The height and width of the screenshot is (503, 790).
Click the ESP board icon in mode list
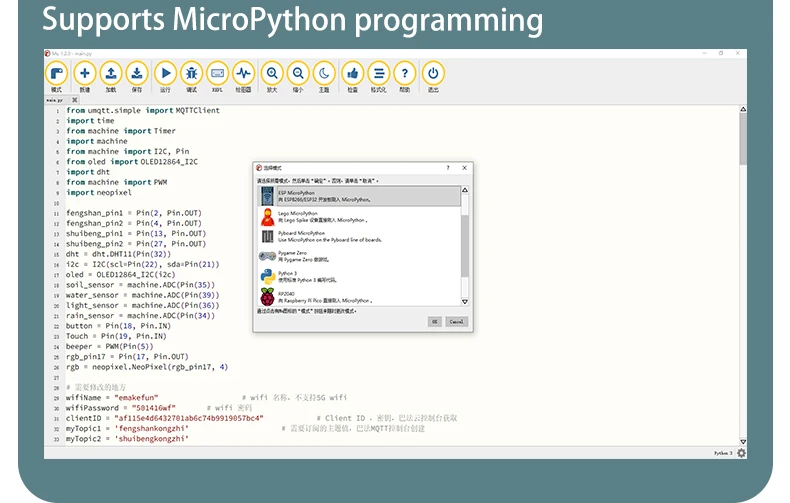267,196
